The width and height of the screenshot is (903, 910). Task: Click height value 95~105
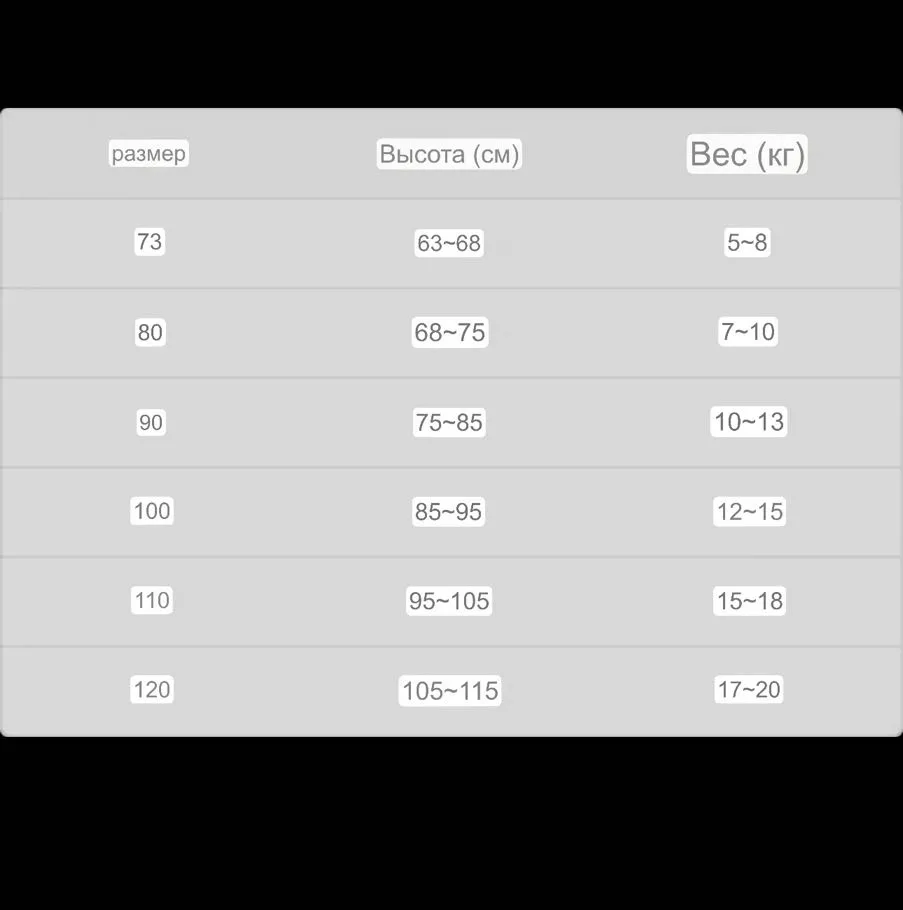tap(449, 601)
